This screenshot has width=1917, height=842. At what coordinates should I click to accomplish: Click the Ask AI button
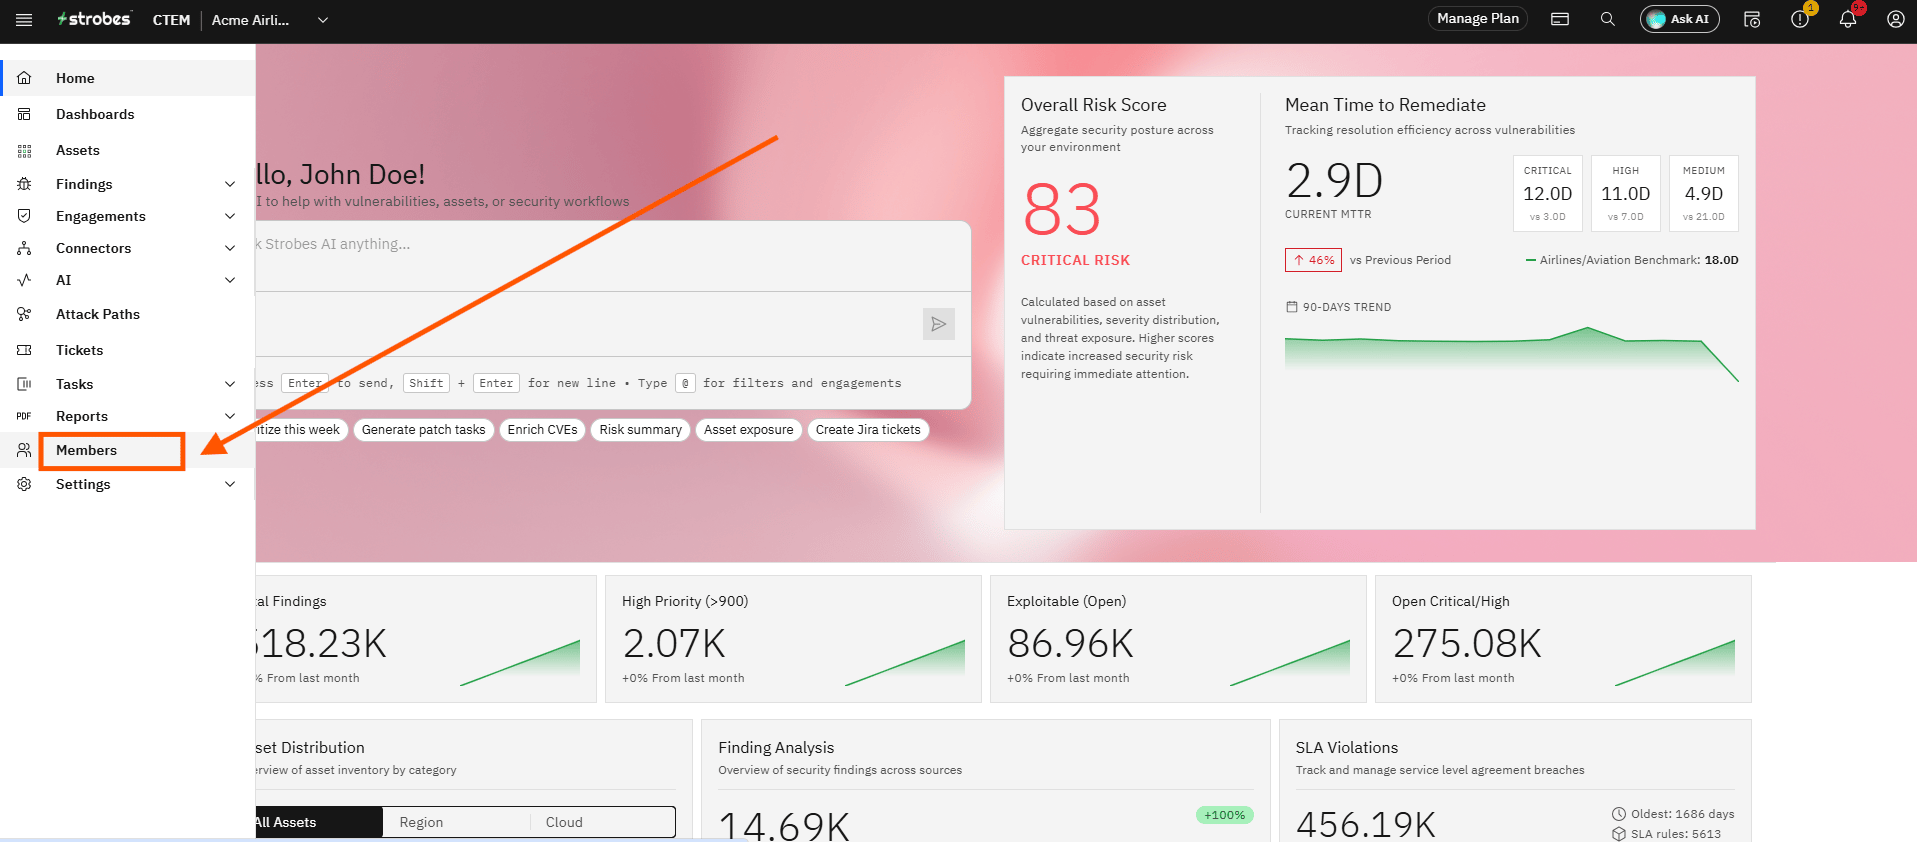[x=1679, y=19]
